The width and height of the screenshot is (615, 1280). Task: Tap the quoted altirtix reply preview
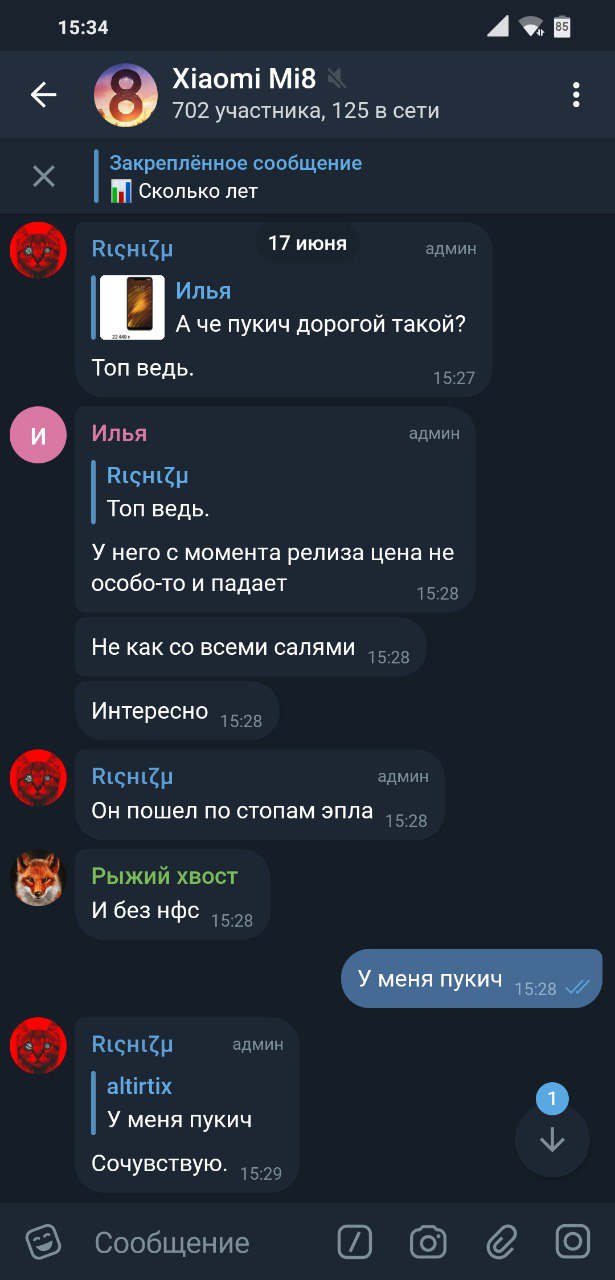click(180, 1102)
